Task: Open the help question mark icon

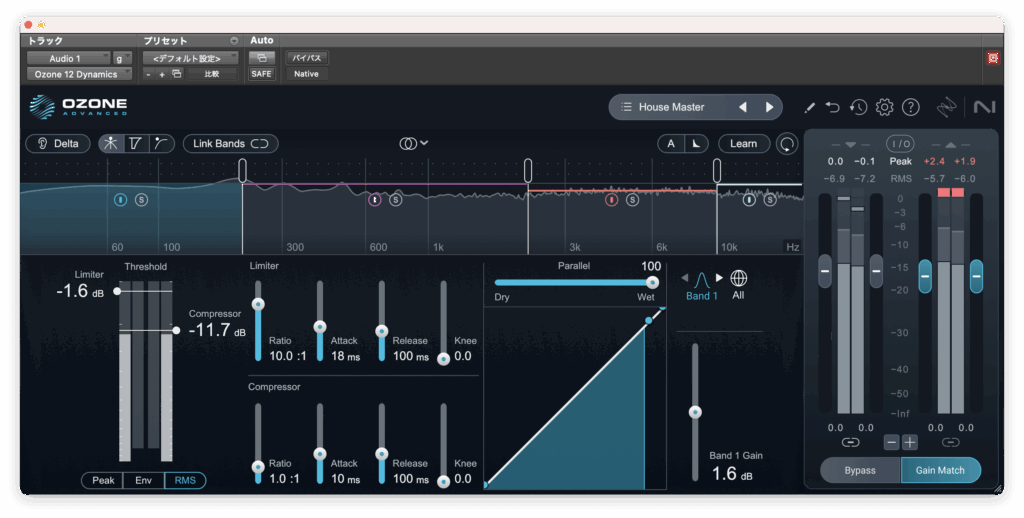Action: (910, 107)
